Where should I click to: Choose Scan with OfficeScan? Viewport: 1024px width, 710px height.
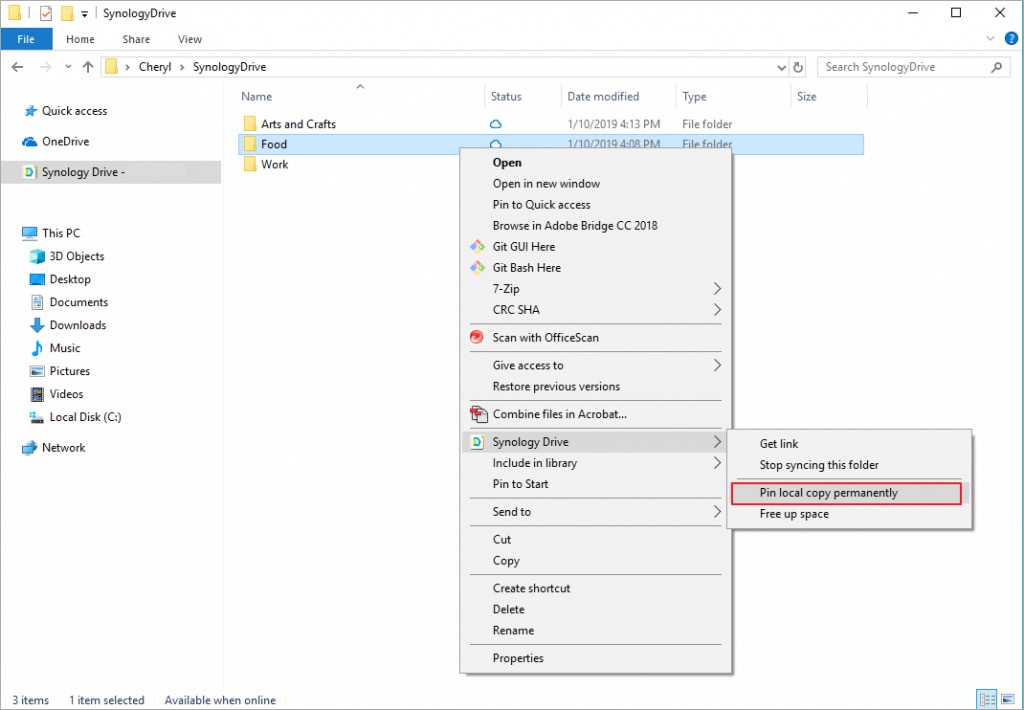click(x=545, y=338)
